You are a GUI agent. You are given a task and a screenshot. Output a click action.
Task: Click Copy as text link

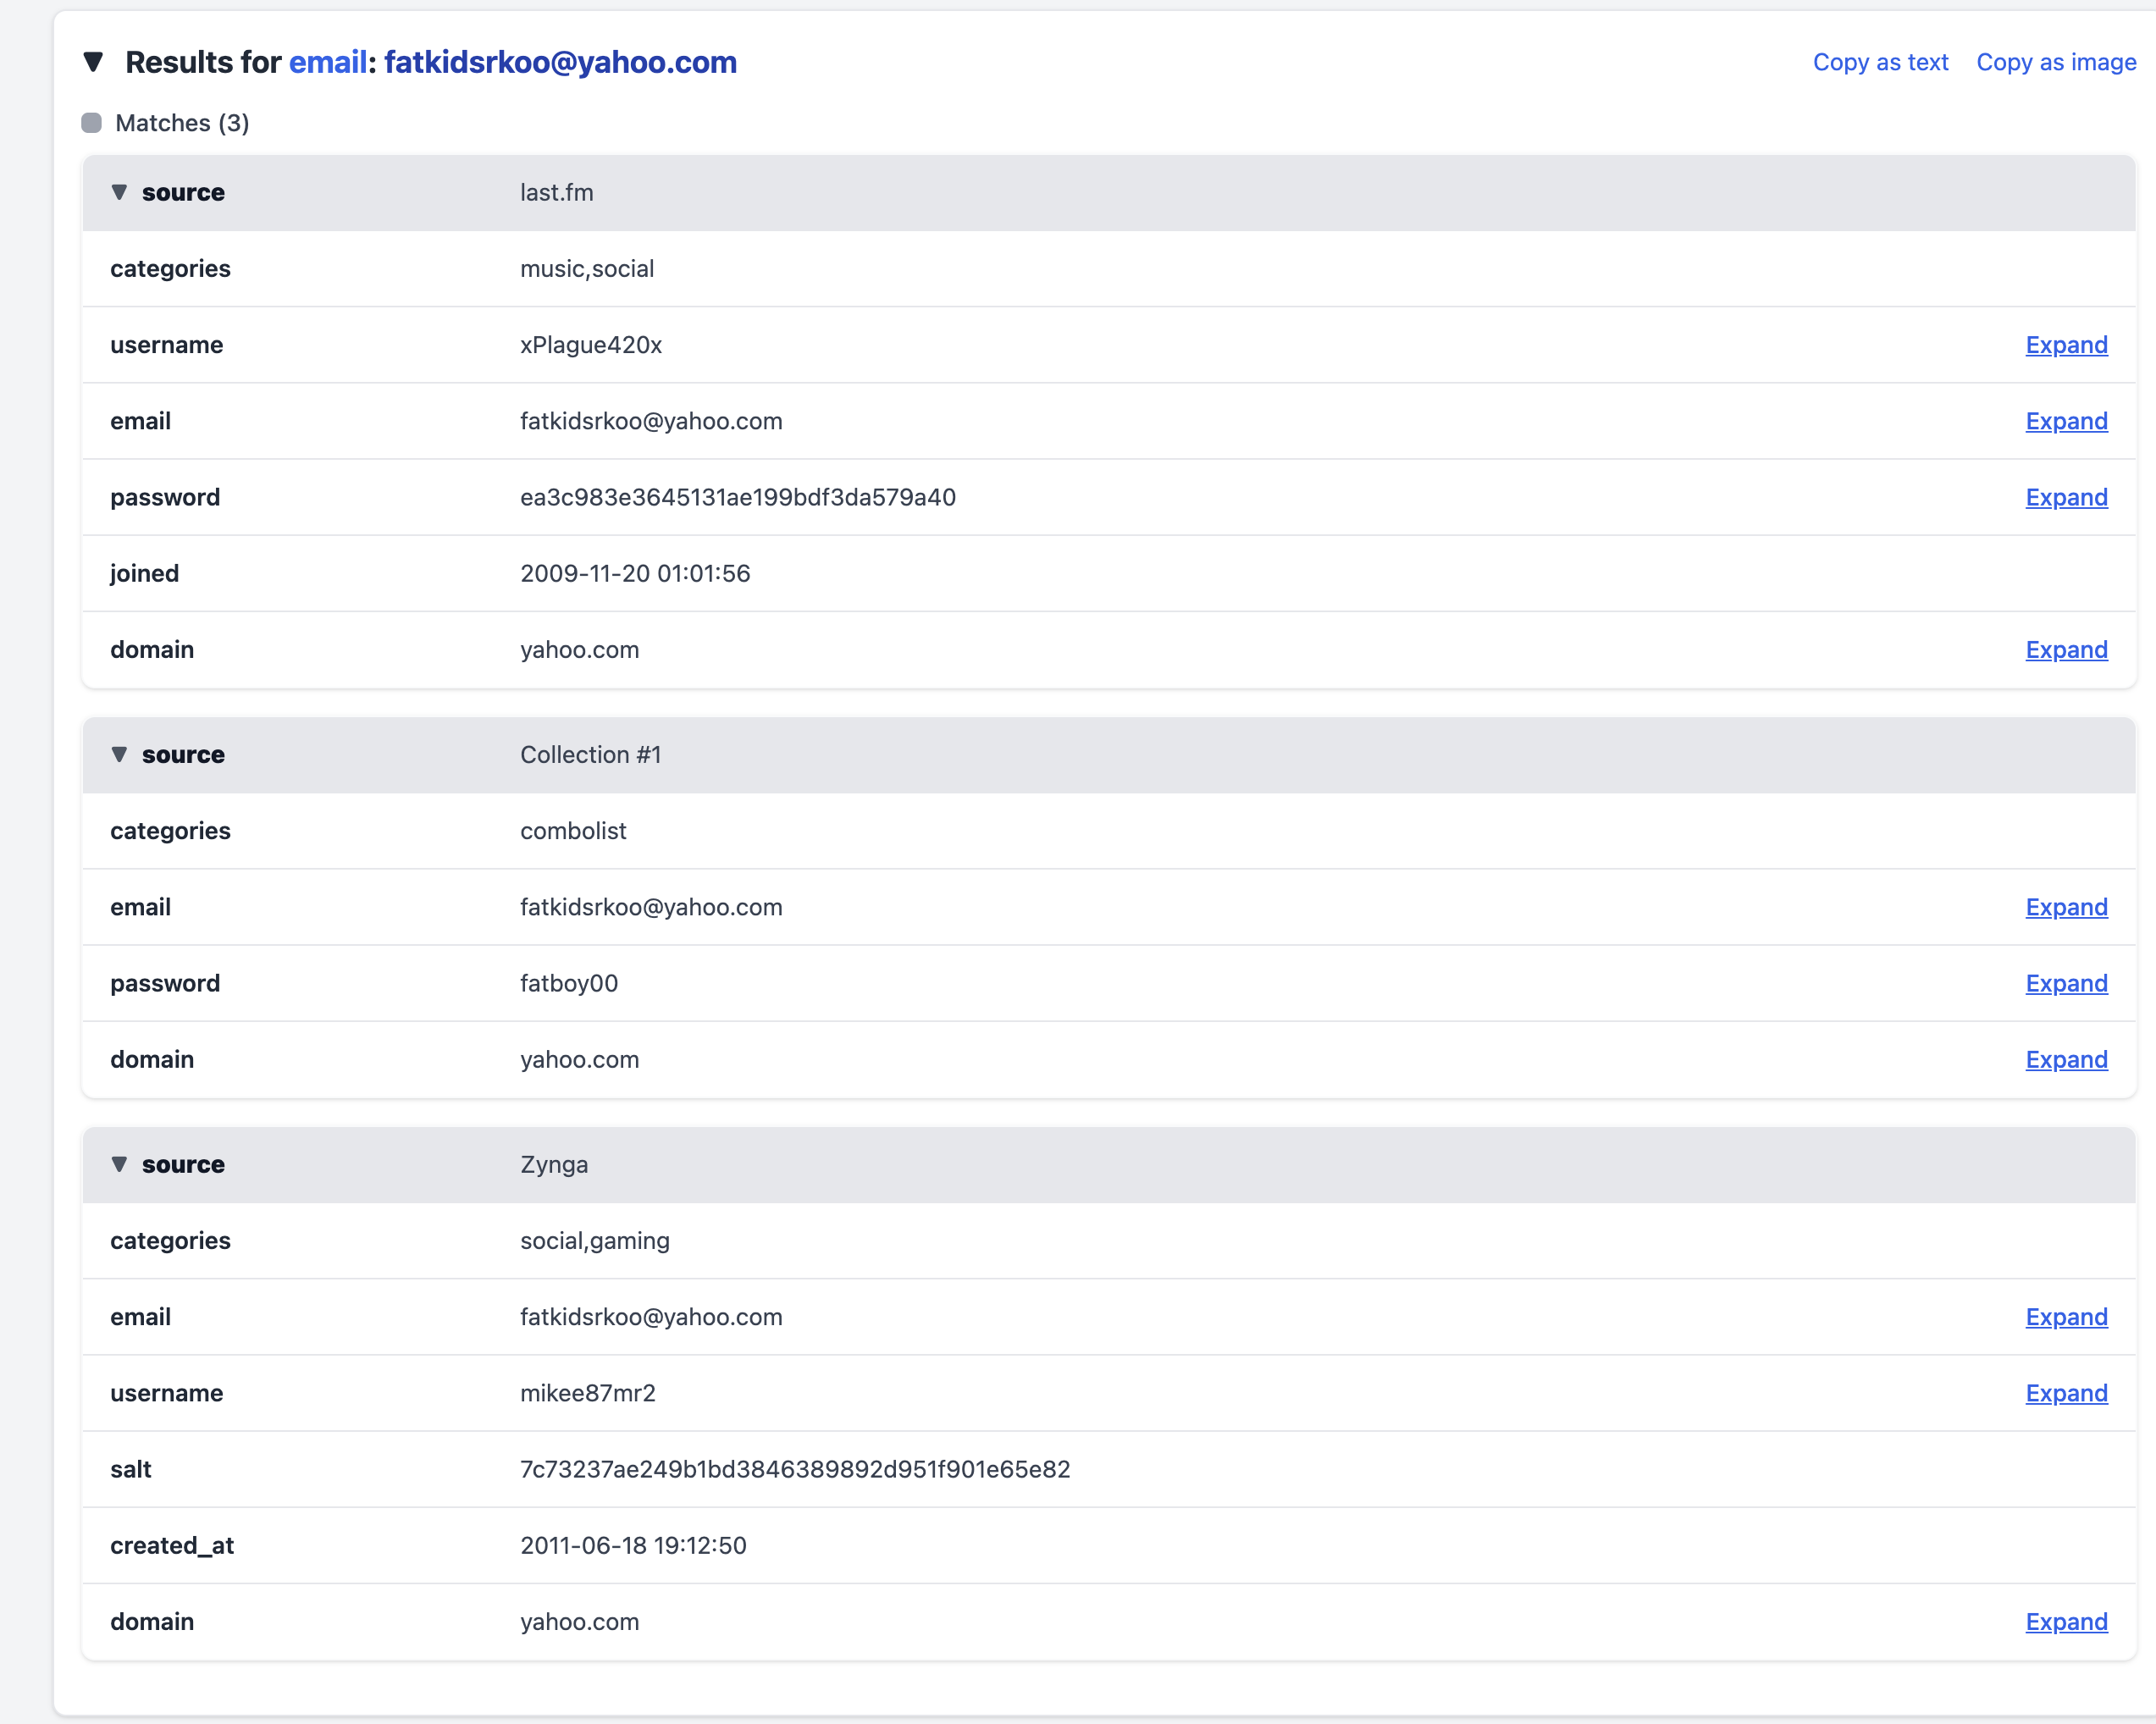pyautogui.click(x=1880, y=62)
